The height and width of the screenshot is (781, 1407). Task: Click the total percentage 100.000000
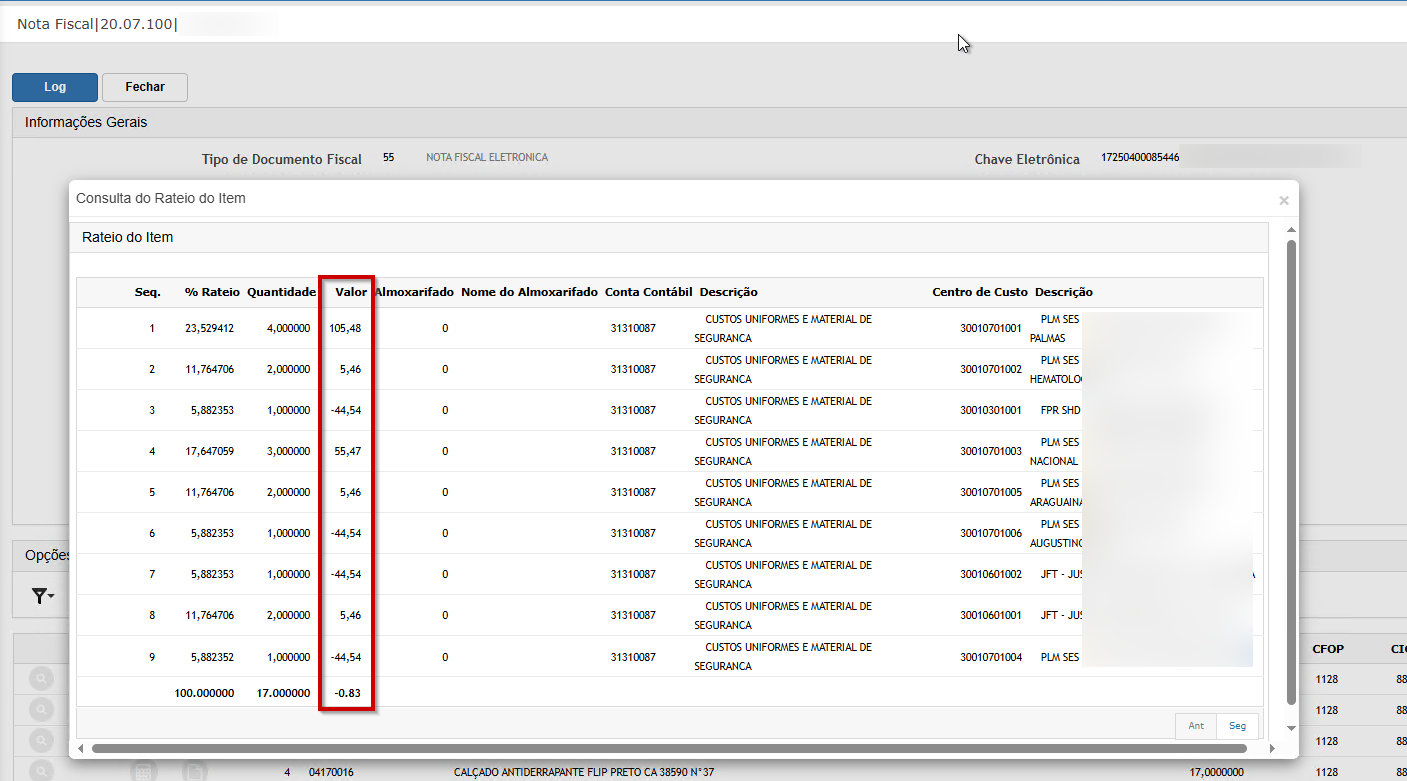coord(204,692)
